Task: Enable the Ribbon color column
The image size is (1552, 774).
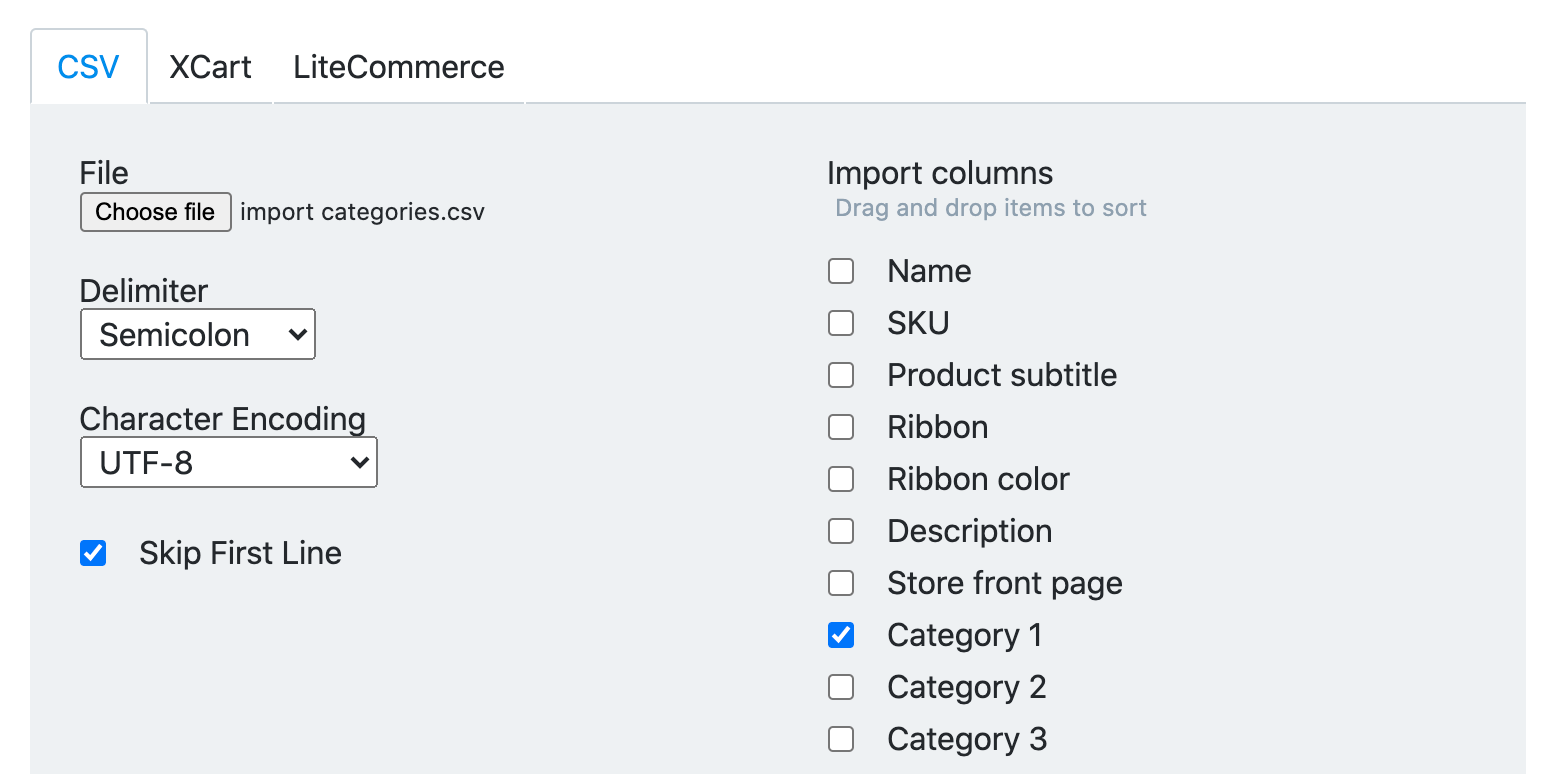Action: (x=840, y=478)
